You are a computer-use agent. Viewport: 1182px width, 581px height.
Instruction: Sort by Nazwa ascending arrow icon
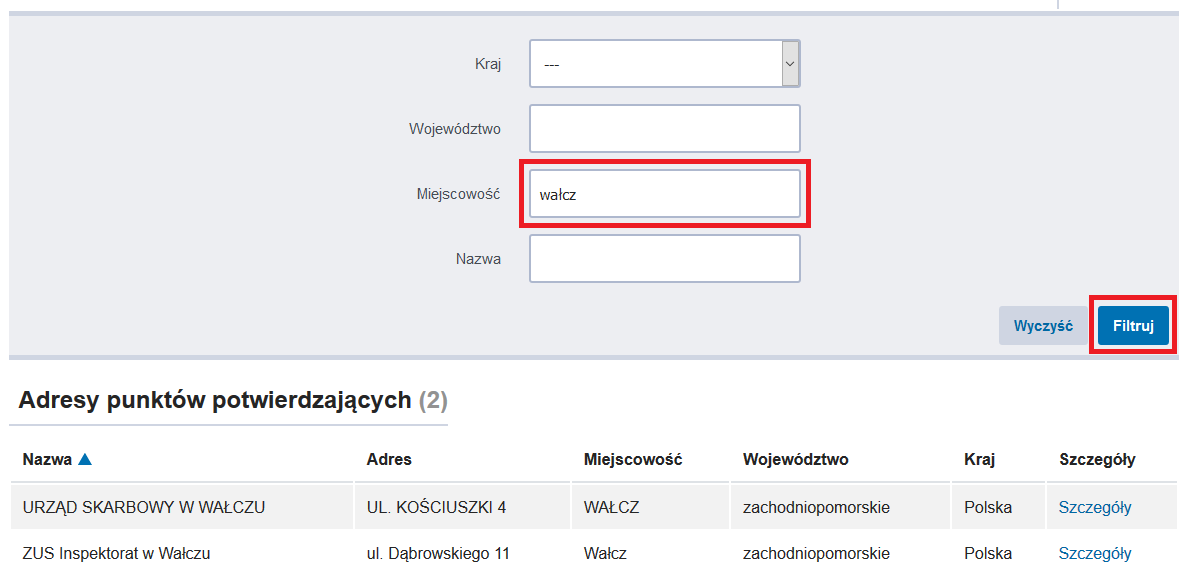tap(84, 459)
